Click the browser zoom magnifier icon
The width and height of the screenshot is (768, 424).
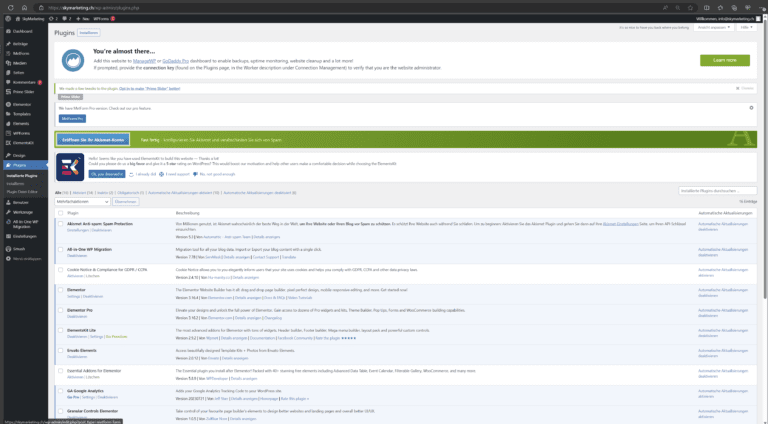click(x=678, y=8)
